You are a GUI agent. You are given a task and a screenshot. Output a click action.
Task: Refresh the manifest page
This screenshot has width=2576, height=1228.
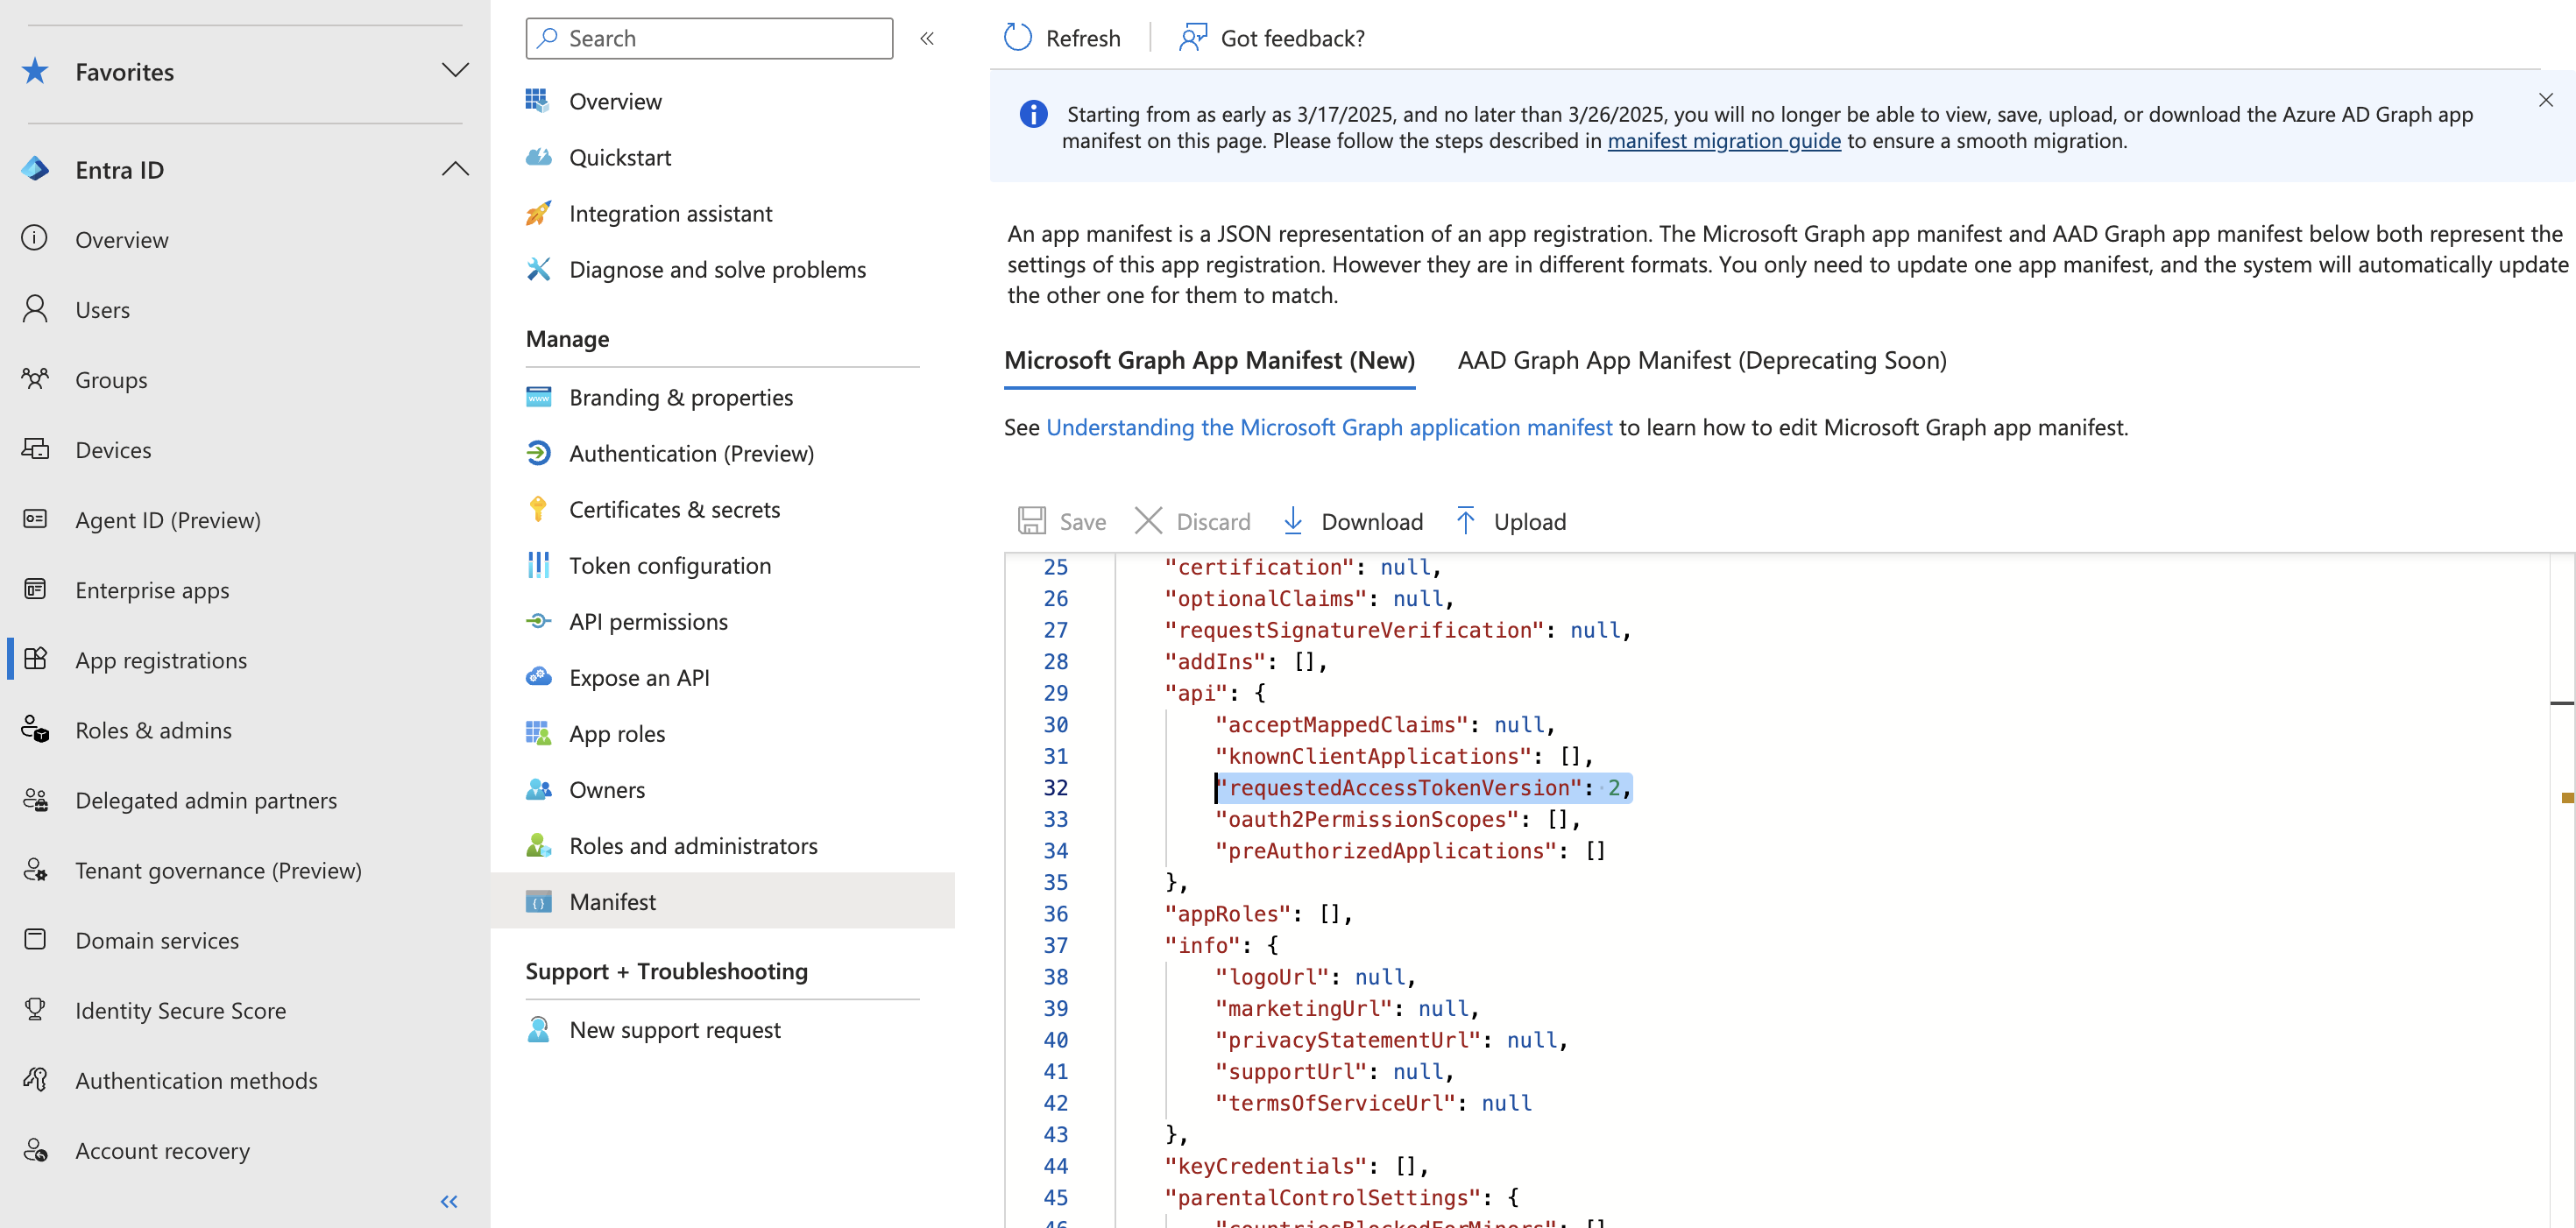1063,37
